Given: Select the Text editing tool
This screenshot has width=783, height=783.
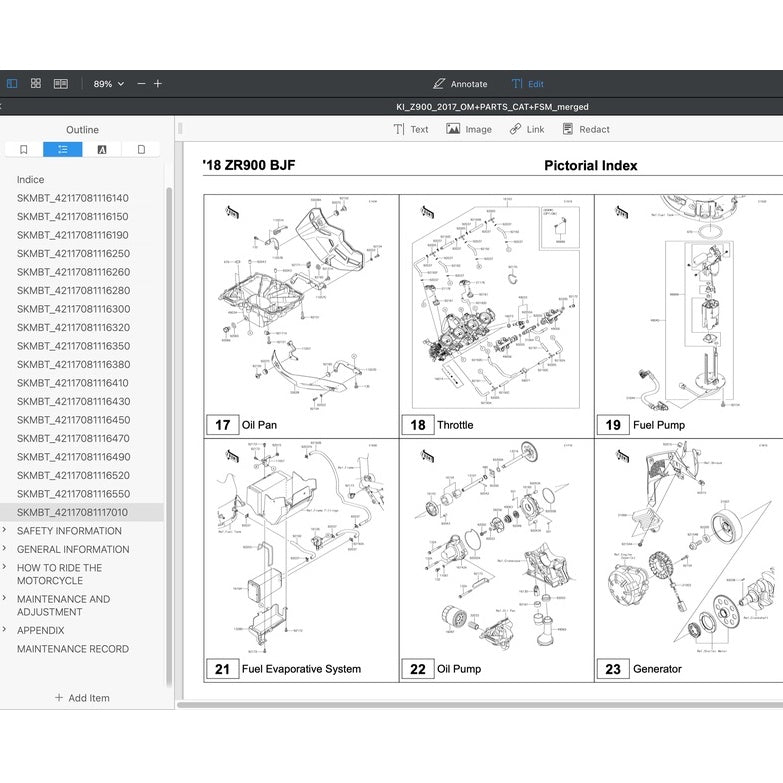Looking at the screenshot, I should click(410, 129).
